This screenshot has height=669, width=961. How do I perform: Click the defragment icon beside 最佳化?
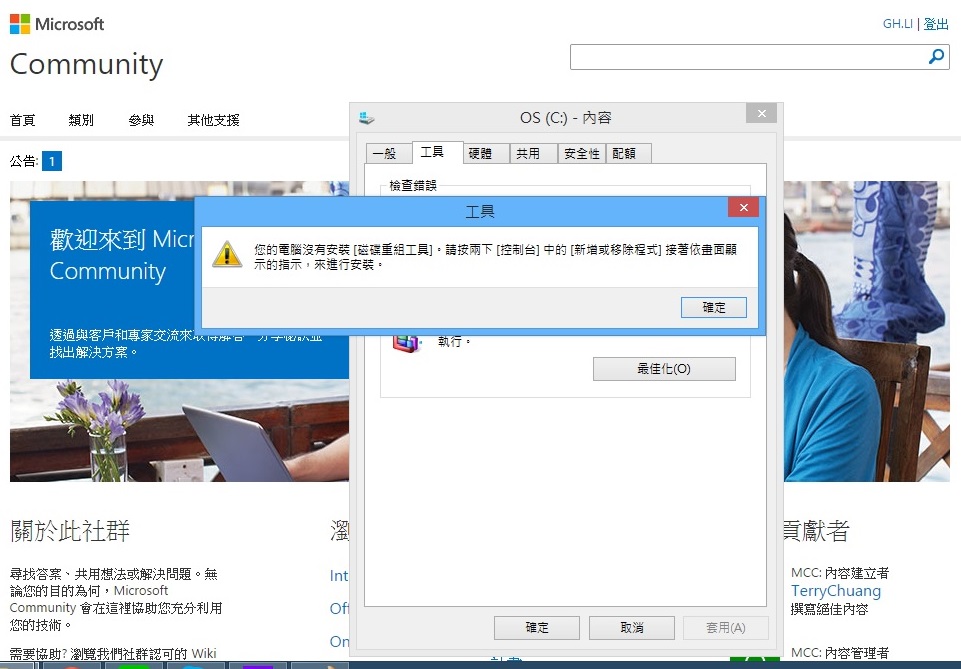coord(406,343)
